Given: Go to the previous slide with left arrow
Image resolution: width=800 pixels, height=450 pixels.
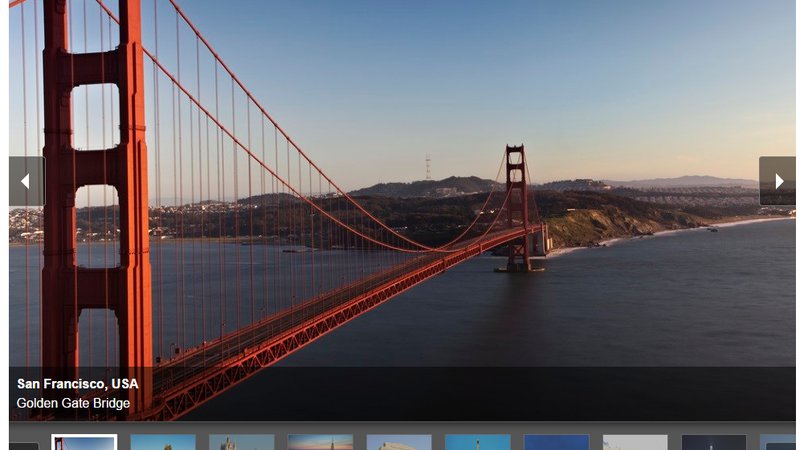Looking at the screenshot, I should tap(26, 181).
